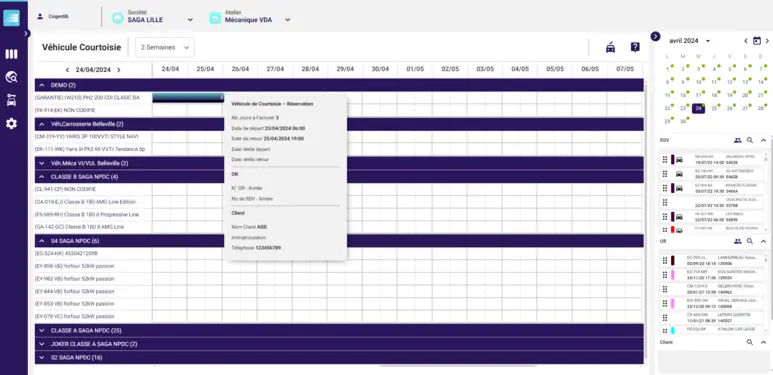773x375 pixels.
Task: Collapse the DEMO (2) vehicle group
Action: 41,85
